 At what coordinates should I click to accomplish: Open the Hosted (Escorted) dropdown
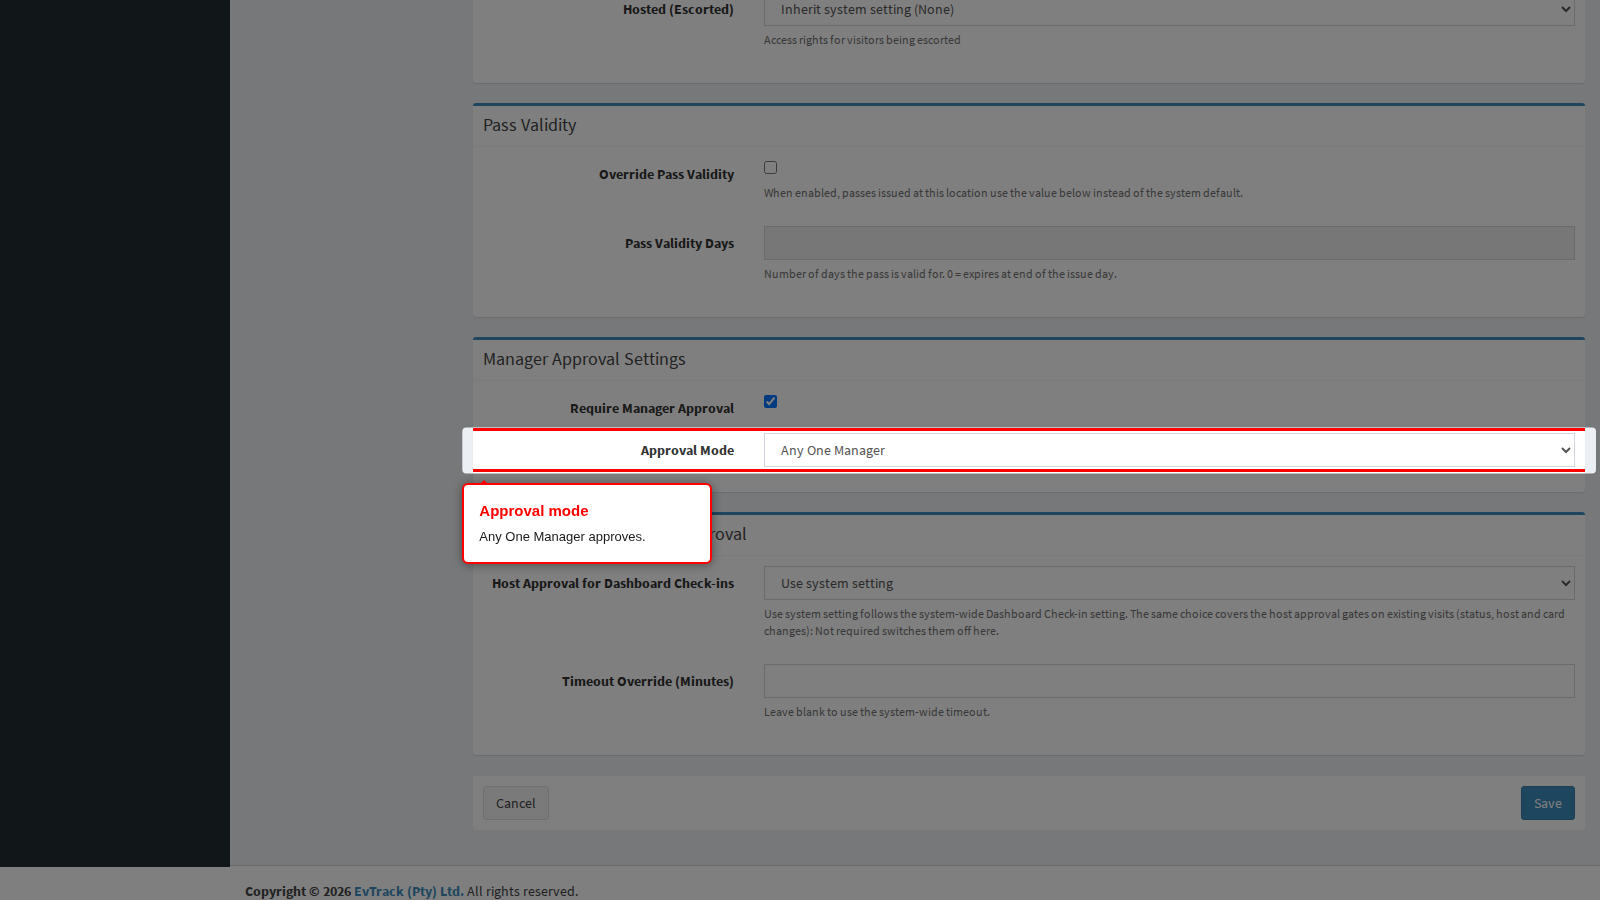pyautogui.click(x=1169, y=10)
